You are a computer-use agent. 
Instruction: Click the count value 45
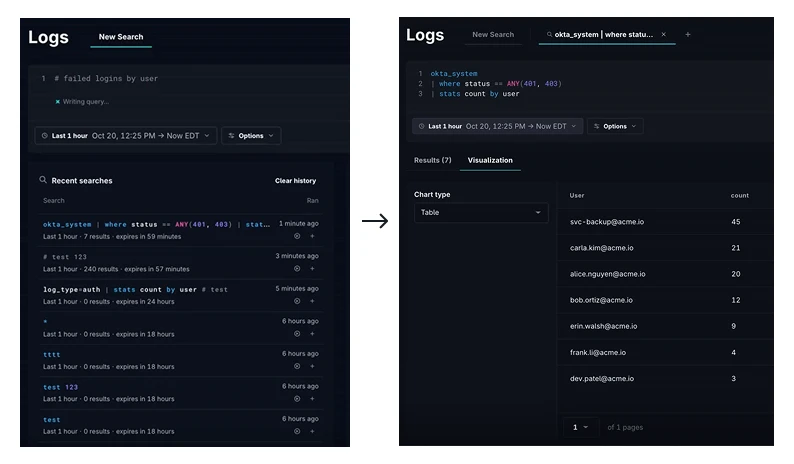(736, 222)
